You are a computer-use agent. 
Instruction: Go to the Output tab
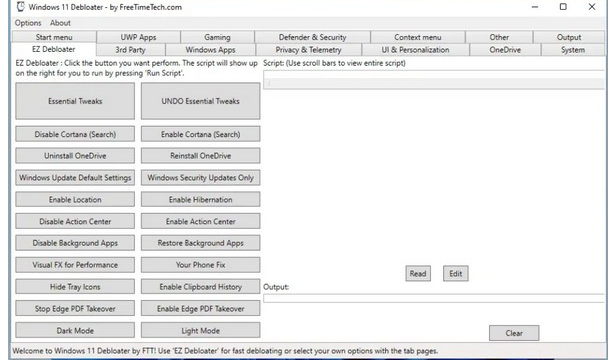[569, 37]
